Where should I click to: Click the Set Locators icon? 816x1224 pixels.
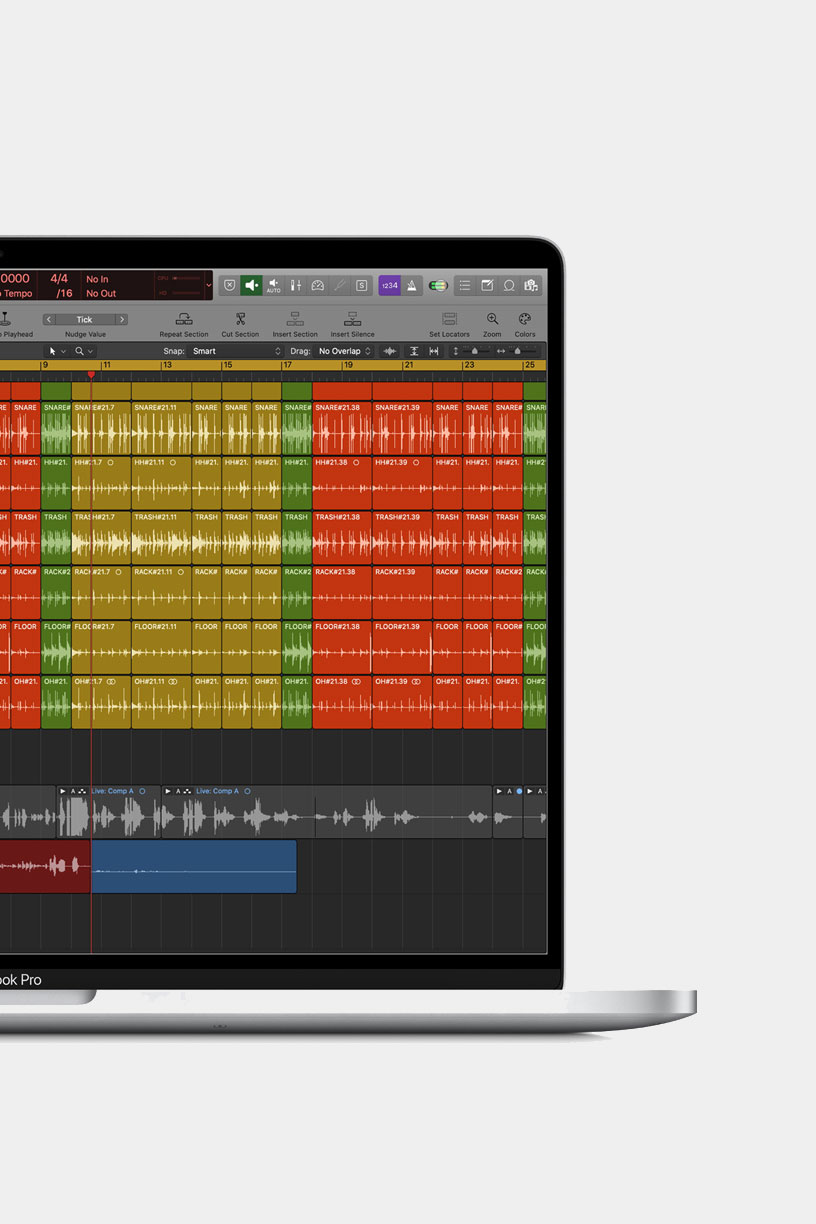tap(449, 319)
